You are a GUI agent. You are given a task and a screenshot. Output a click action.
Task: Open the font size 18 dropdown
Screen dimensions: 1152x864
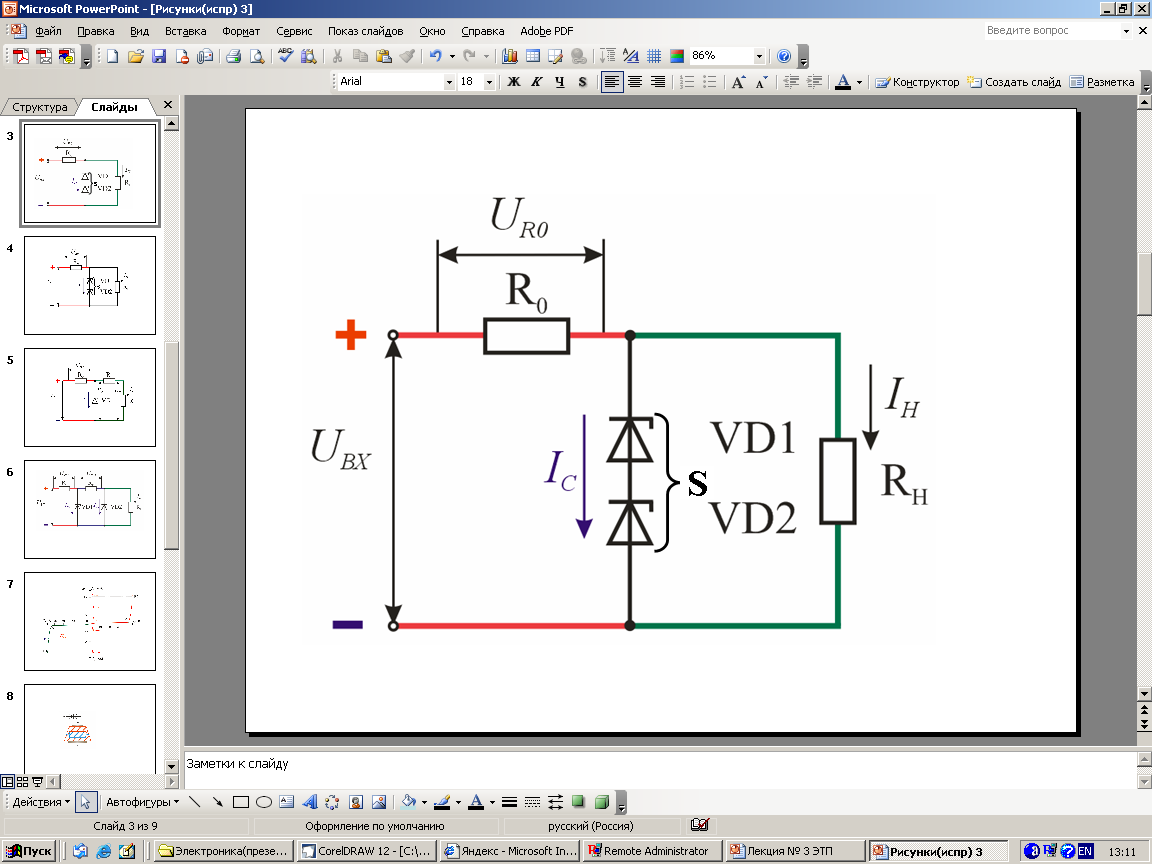click(x=489, y=82)
